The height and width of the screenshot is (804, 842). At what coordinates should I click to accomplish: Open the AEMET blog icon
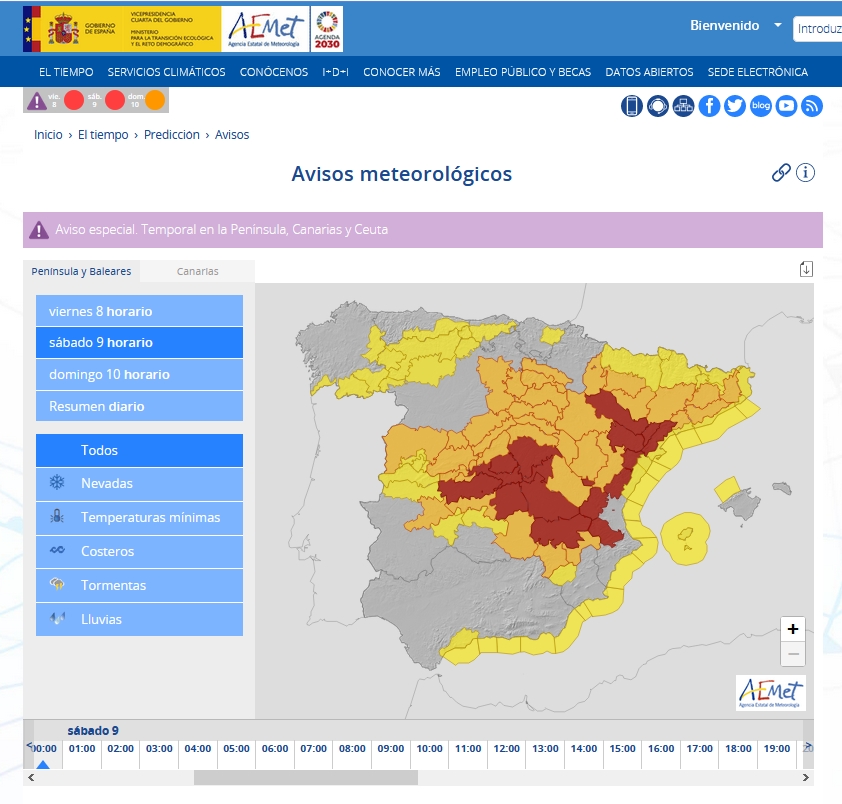pos(760,106)
